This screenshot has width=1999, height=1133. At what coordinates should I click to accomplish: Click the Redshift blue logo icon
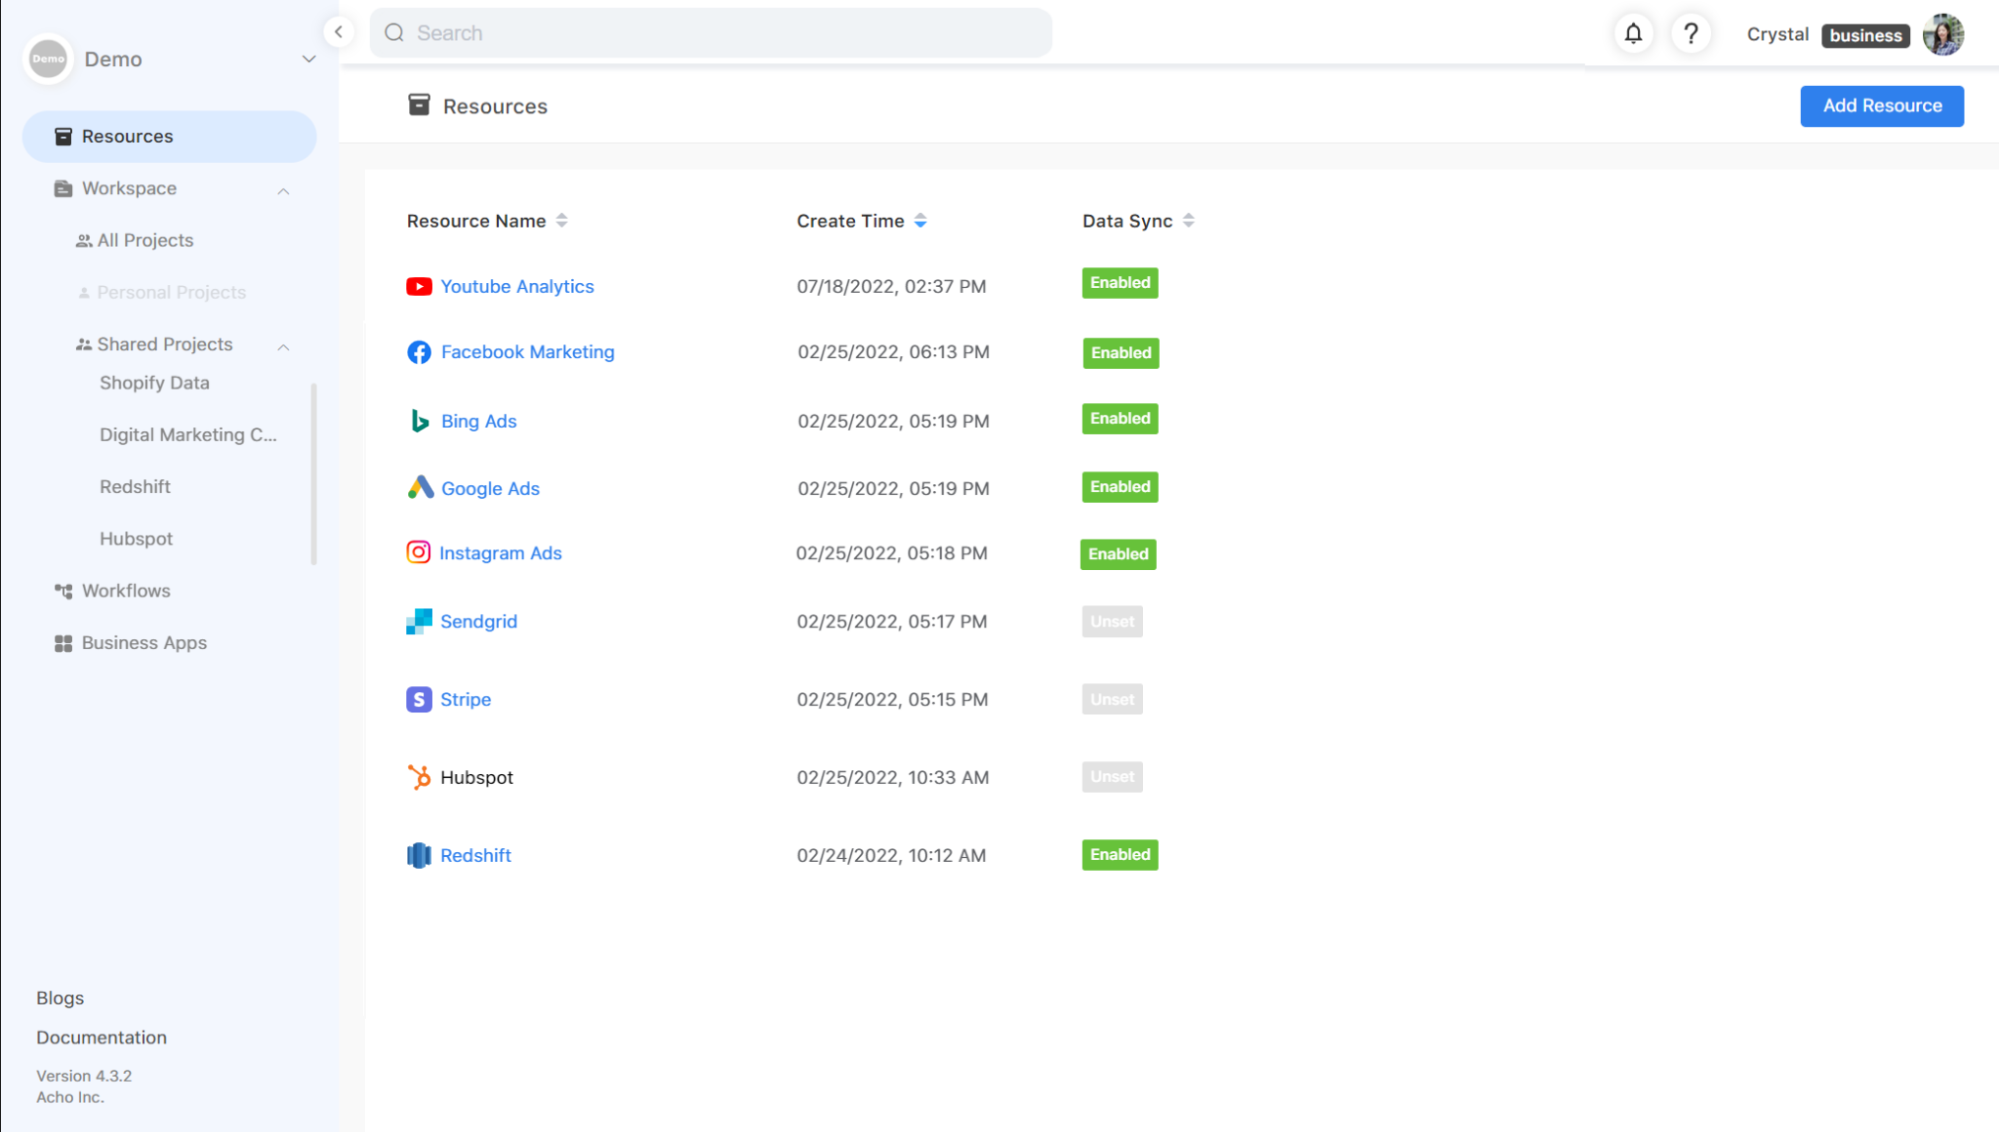419,855
